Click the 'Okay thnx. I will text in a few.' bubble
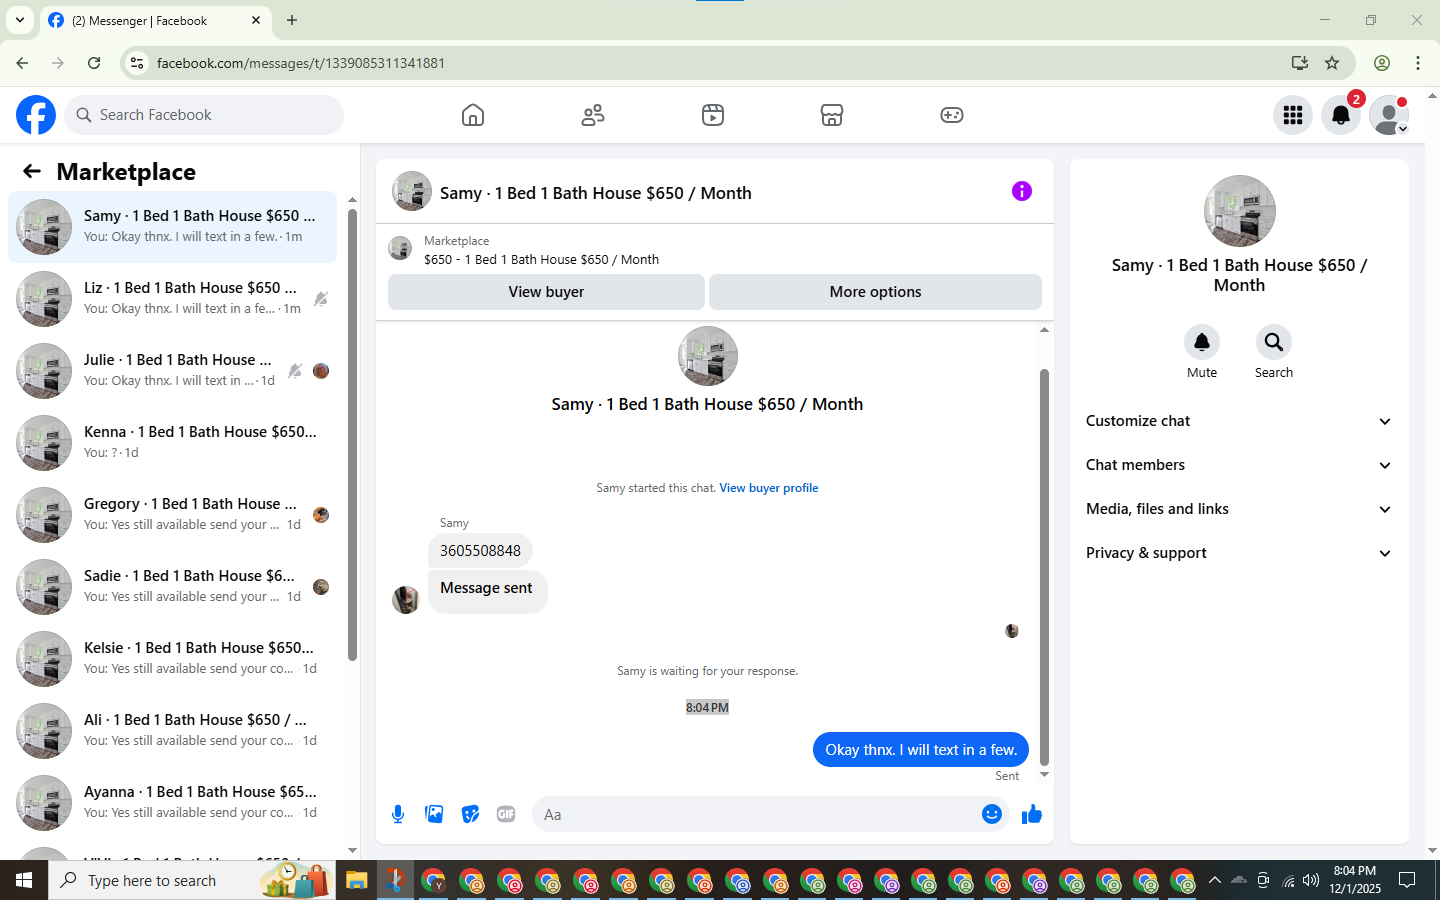The width and height of the screenshot is (1440, 900). pyautogui.click(x=921, y=750)
